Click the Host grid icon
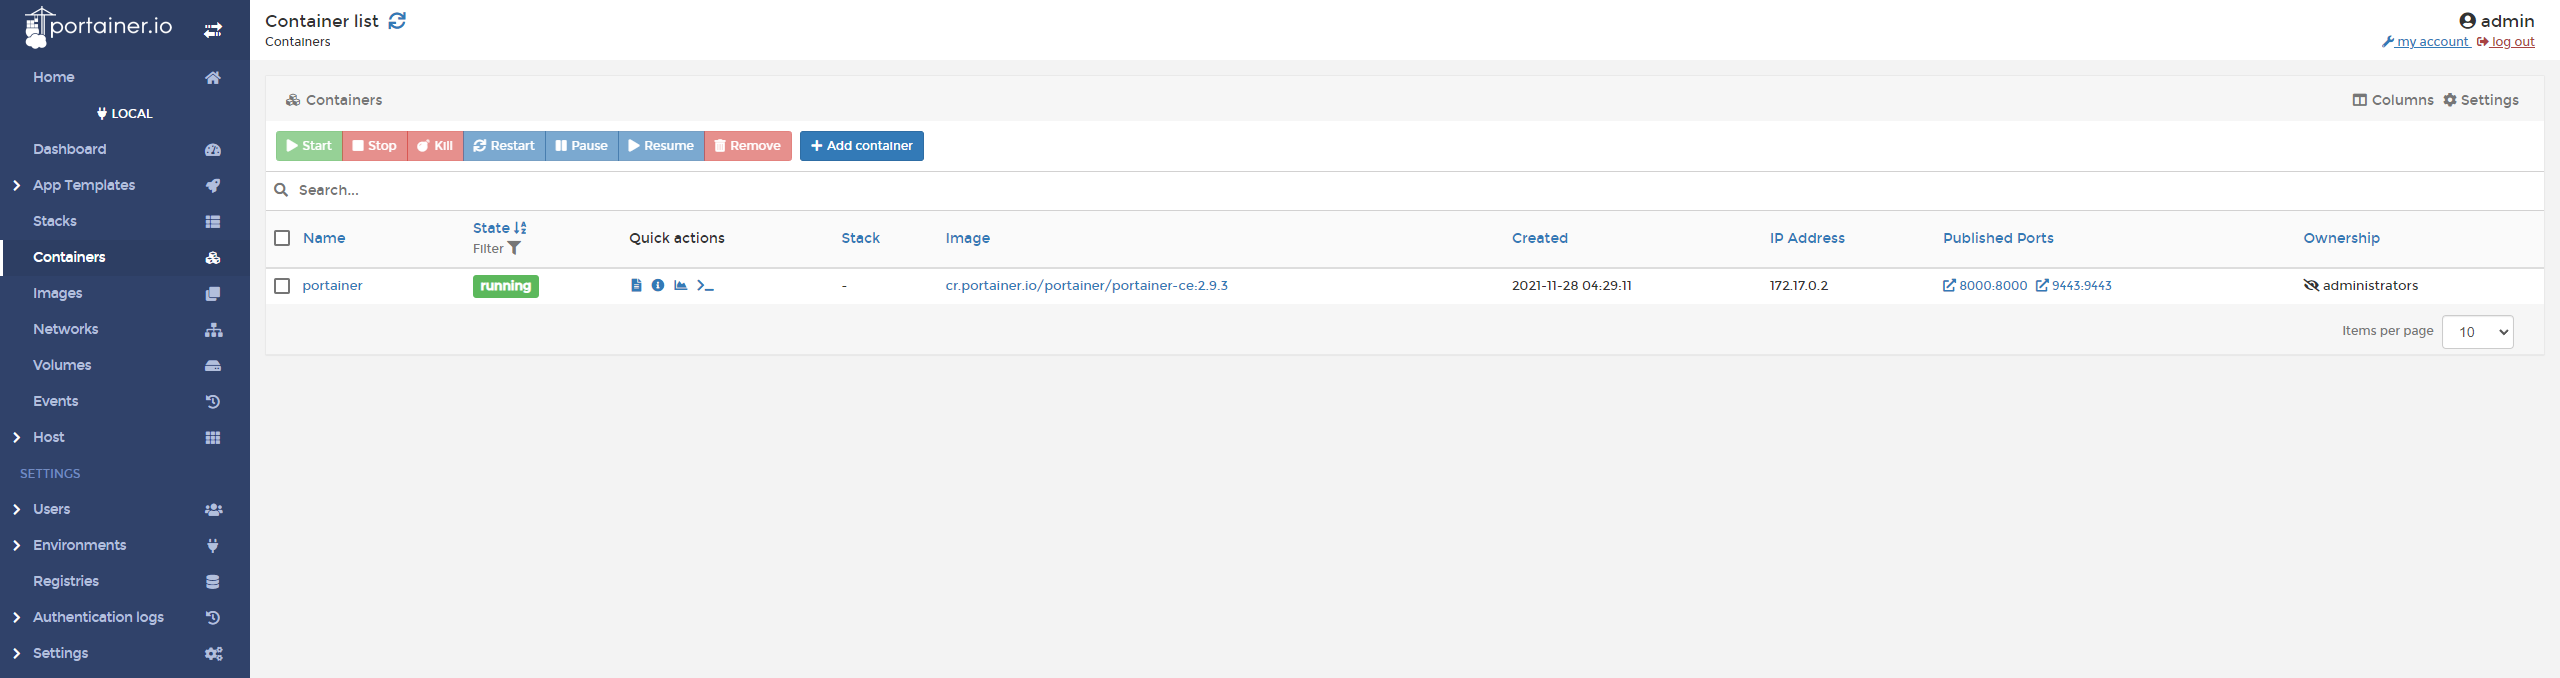This screenshot has height=678, width=2560. [213, 438]
